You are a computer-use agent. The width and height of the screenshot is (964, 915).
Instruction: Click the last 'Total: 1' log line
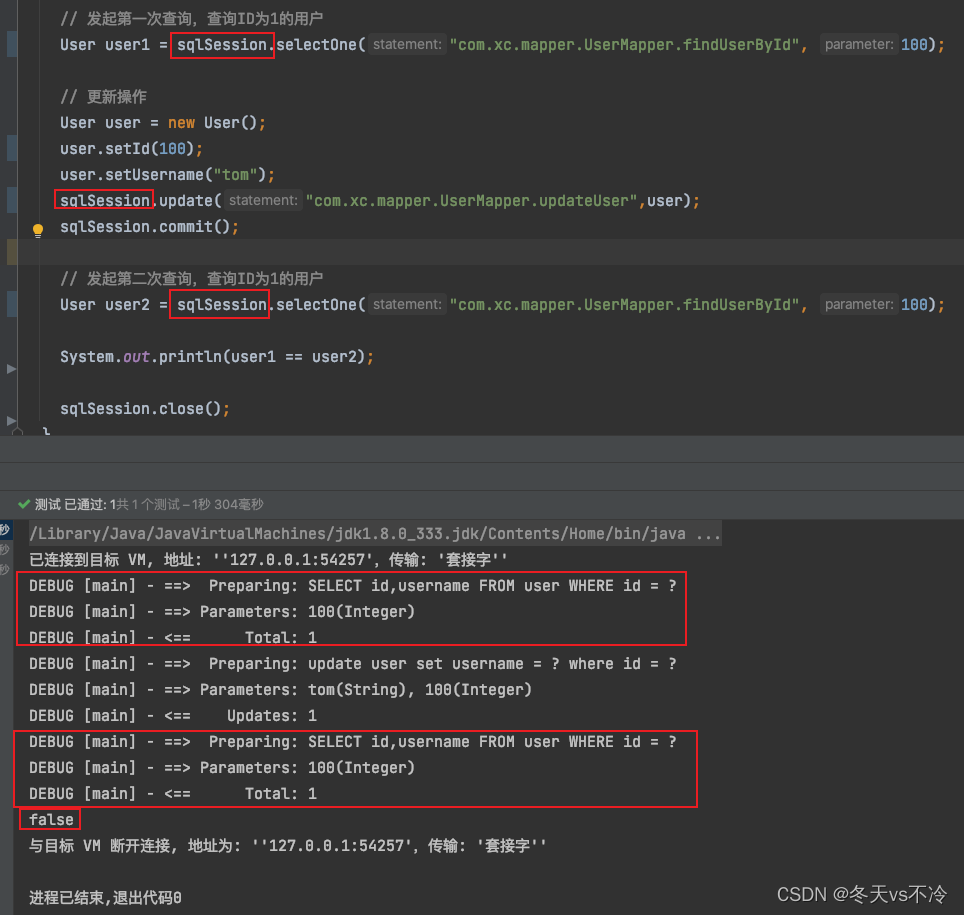(173, 794)
